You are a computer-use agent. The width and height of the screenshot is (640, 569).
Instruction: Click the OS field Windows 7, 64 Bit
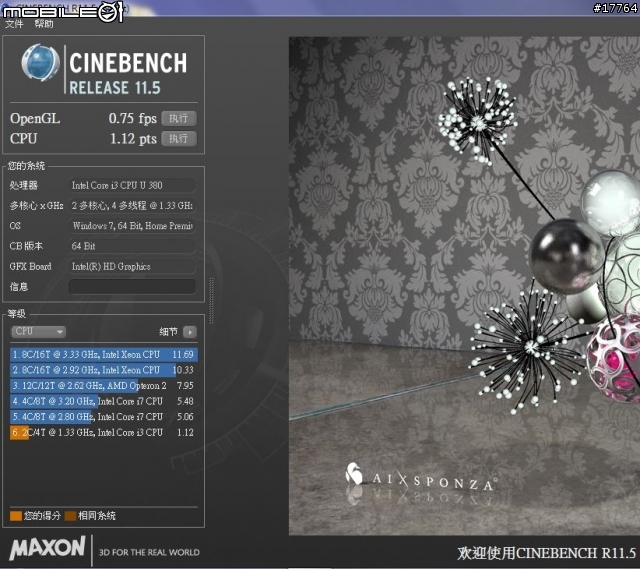(x=132, y=226)
